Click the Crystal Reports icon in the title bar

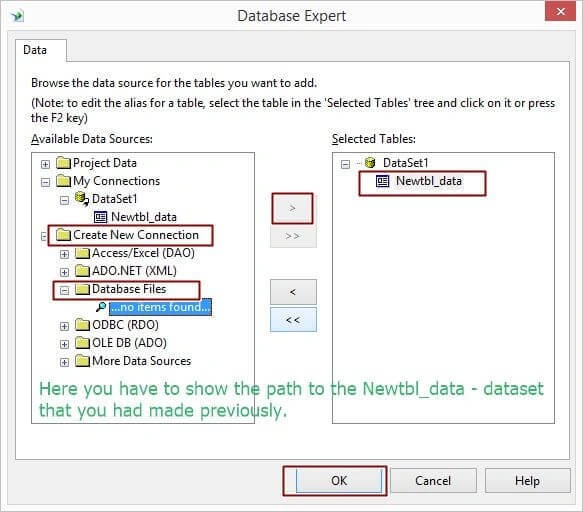tap(17, 16)
